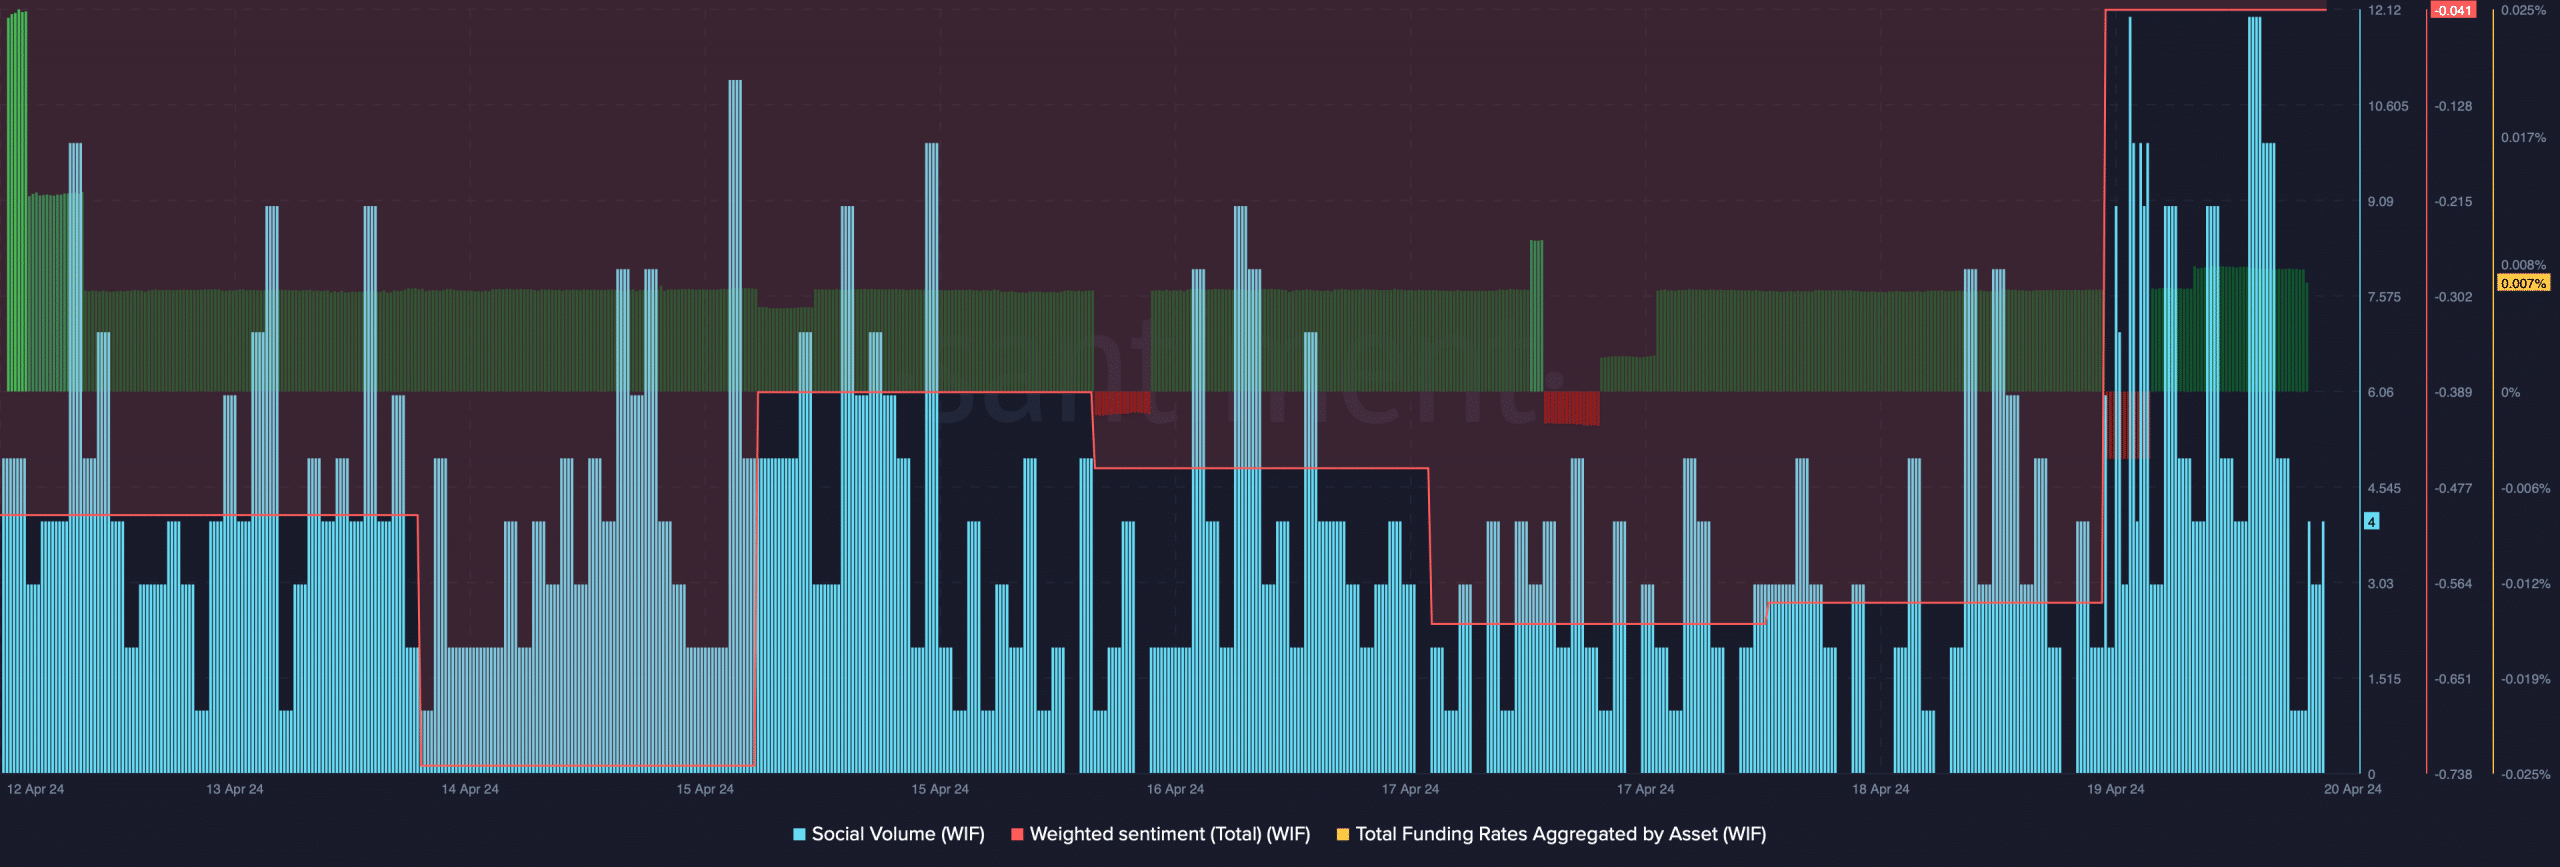Click the red Weighted sentiment legend swatch

(1017, 834)
